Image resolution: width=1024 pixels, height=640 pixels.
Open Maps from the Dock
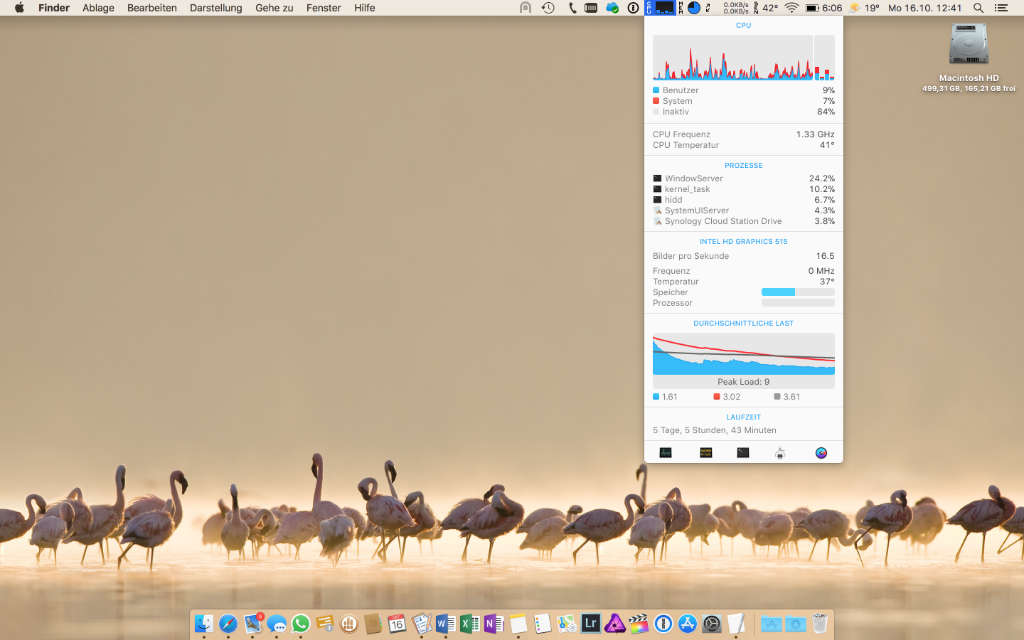[566, 624]
